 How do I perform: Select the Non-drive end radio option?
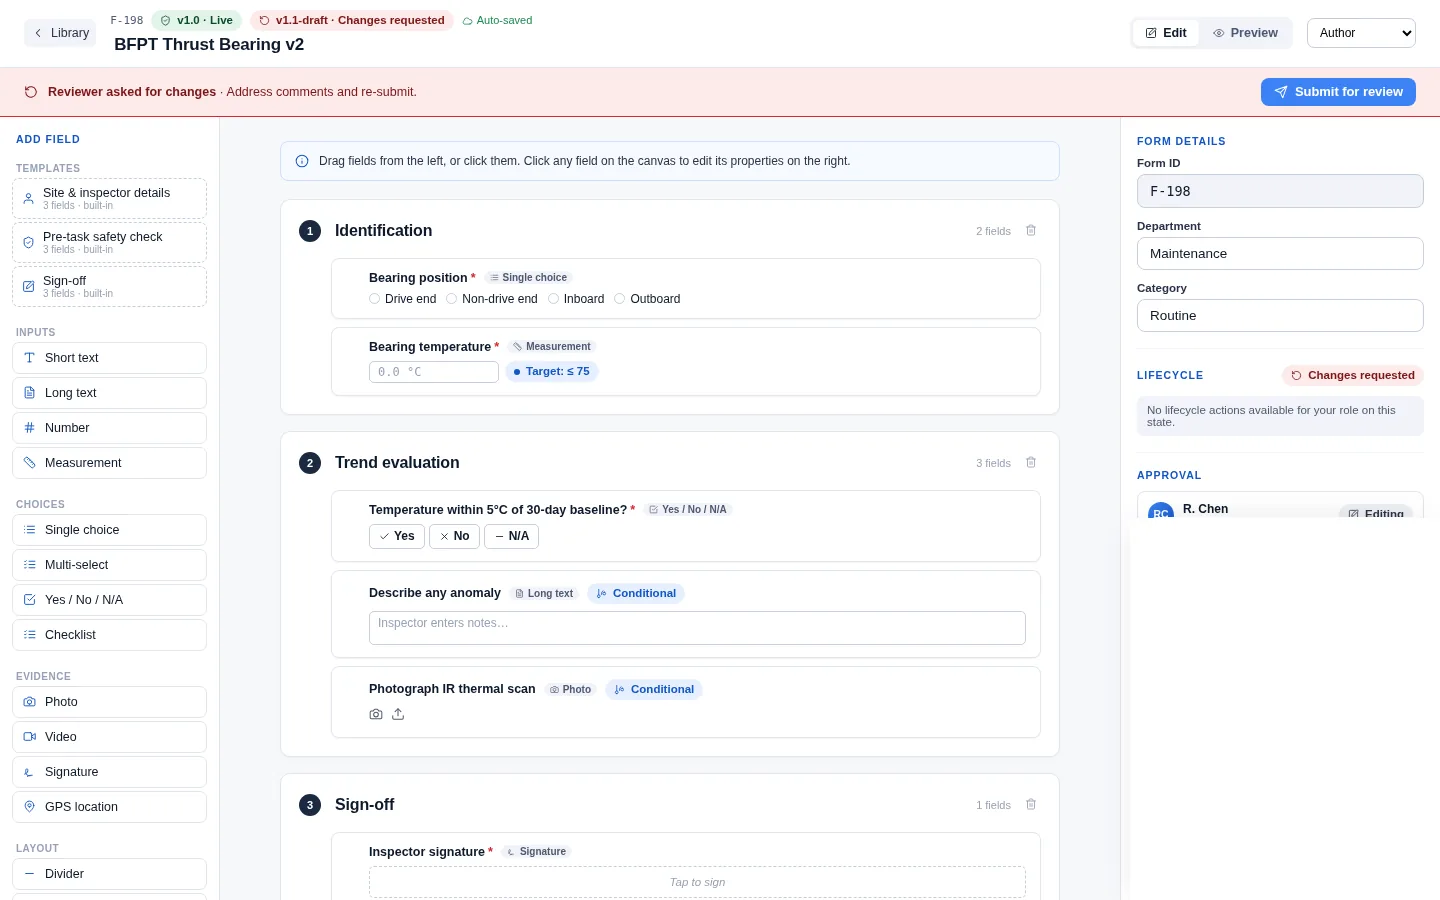tap(452, 299)
